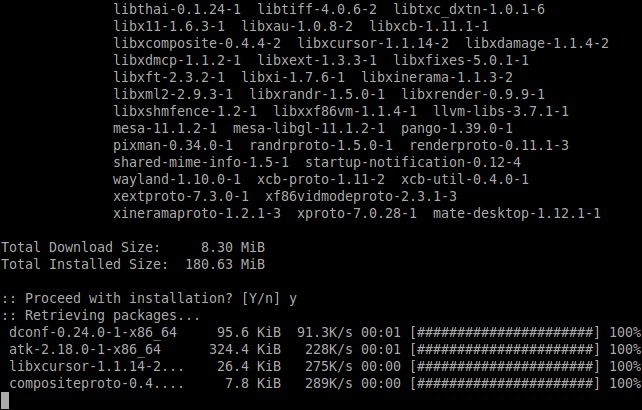Click the libxcursor download progress bar
This screenshot has height=410, width=642.
point(506,366)
